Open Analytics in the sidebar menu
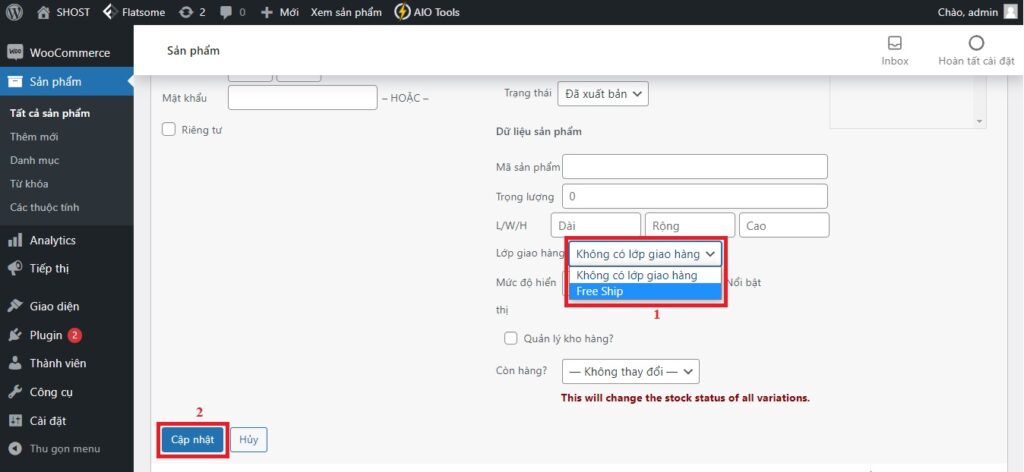1024x472 pixels. click(x=52, y=240)
